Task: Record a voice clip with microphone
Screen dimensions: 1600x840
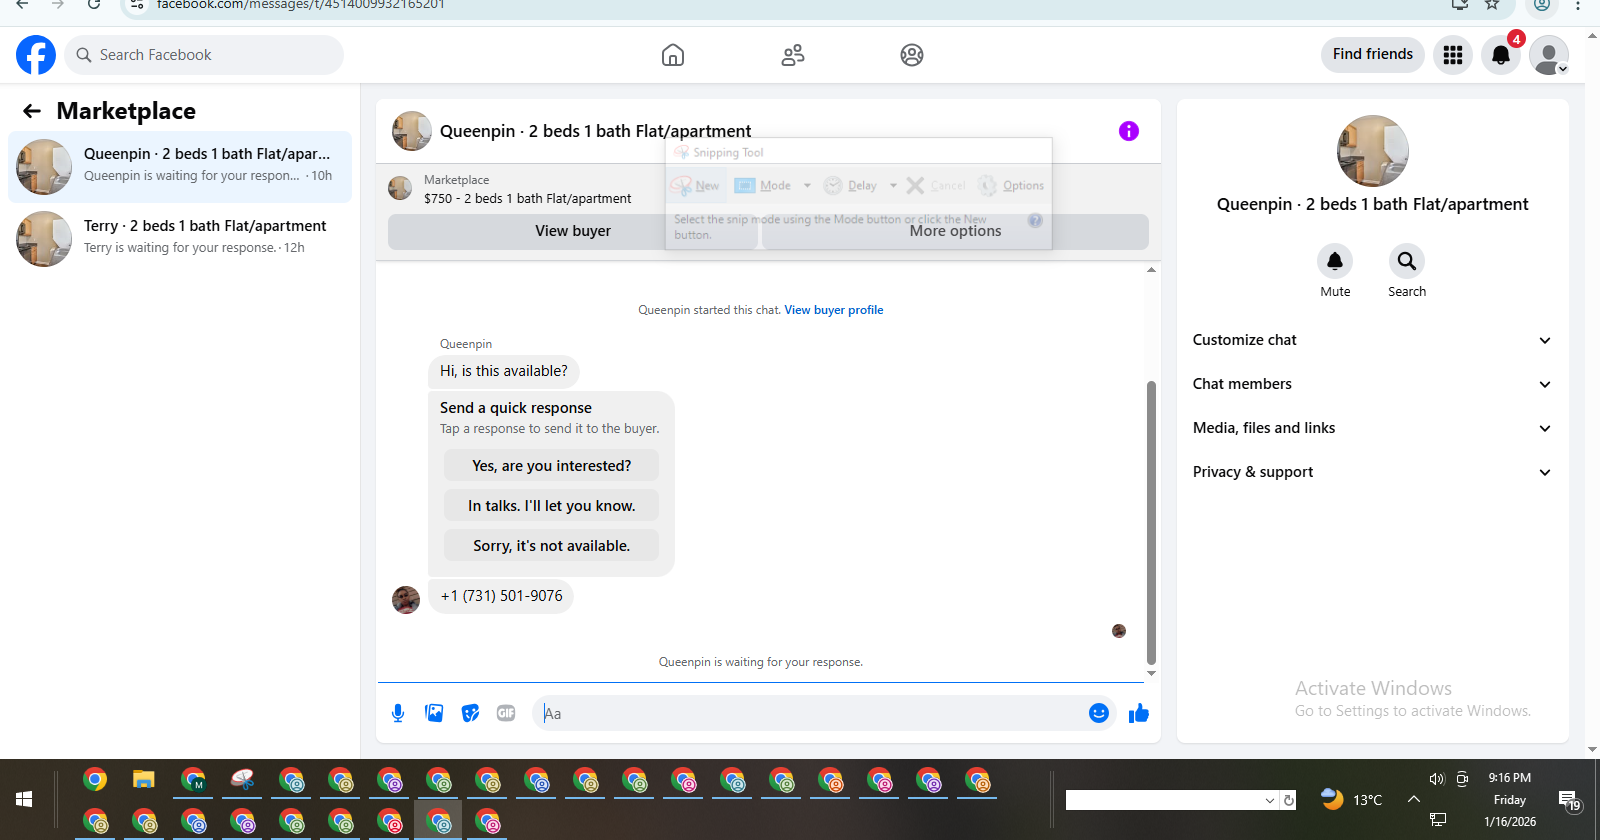Action: 398,713
